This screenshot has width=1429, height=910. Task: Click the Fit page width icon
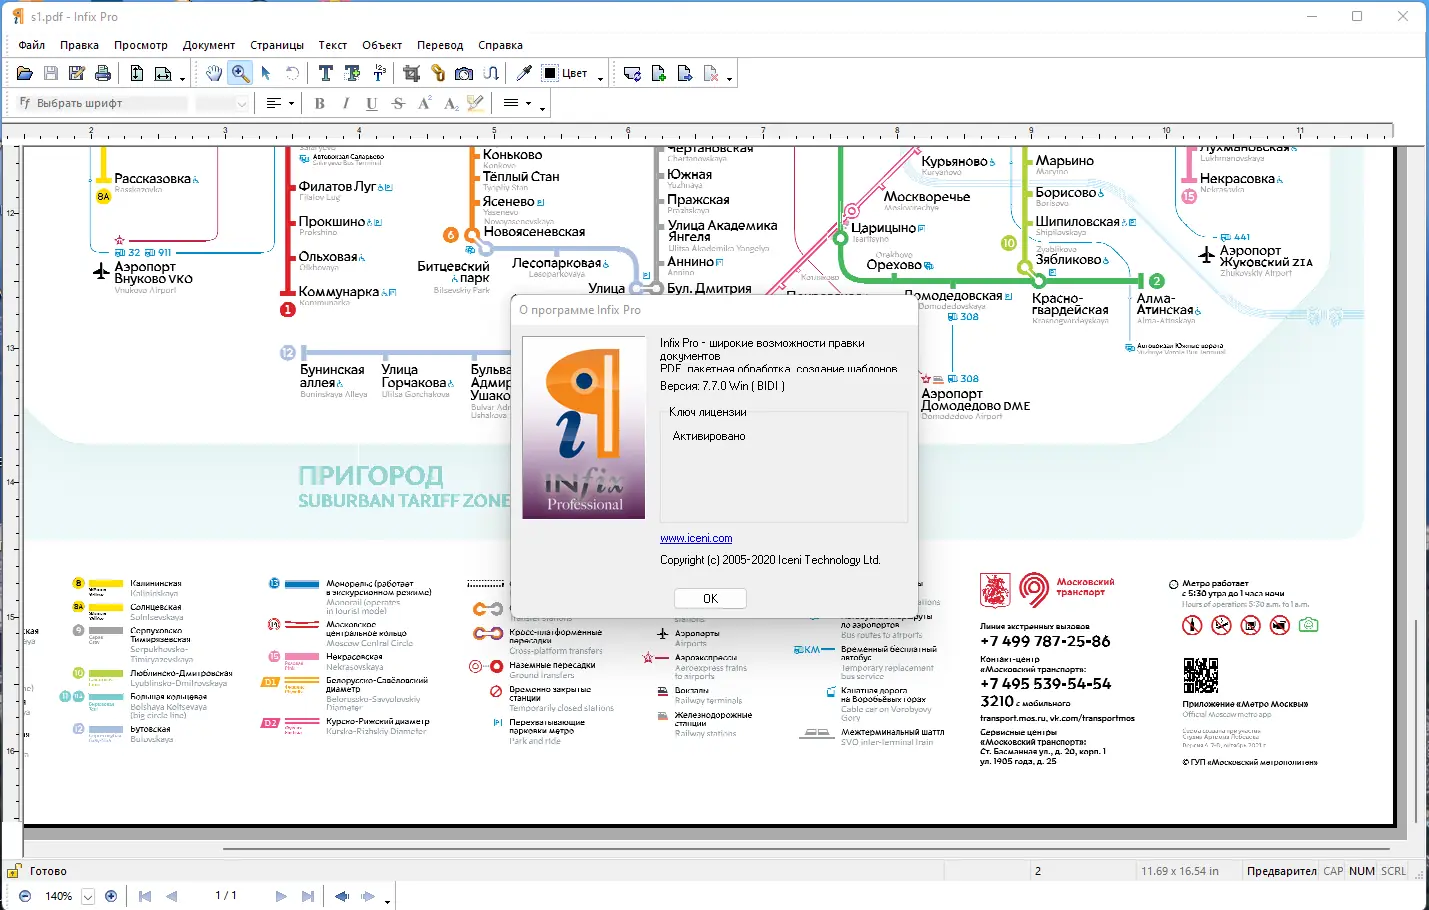click(x=163, y=73)
